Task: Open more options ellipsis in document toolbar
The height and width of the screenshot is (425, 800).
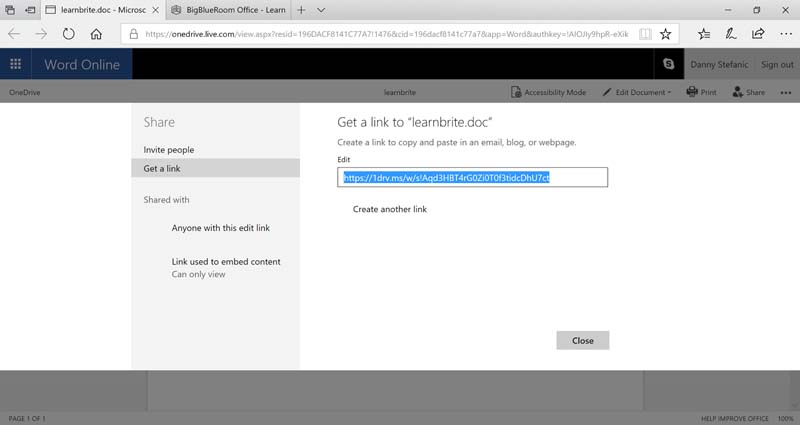Action: click(786, 92)
